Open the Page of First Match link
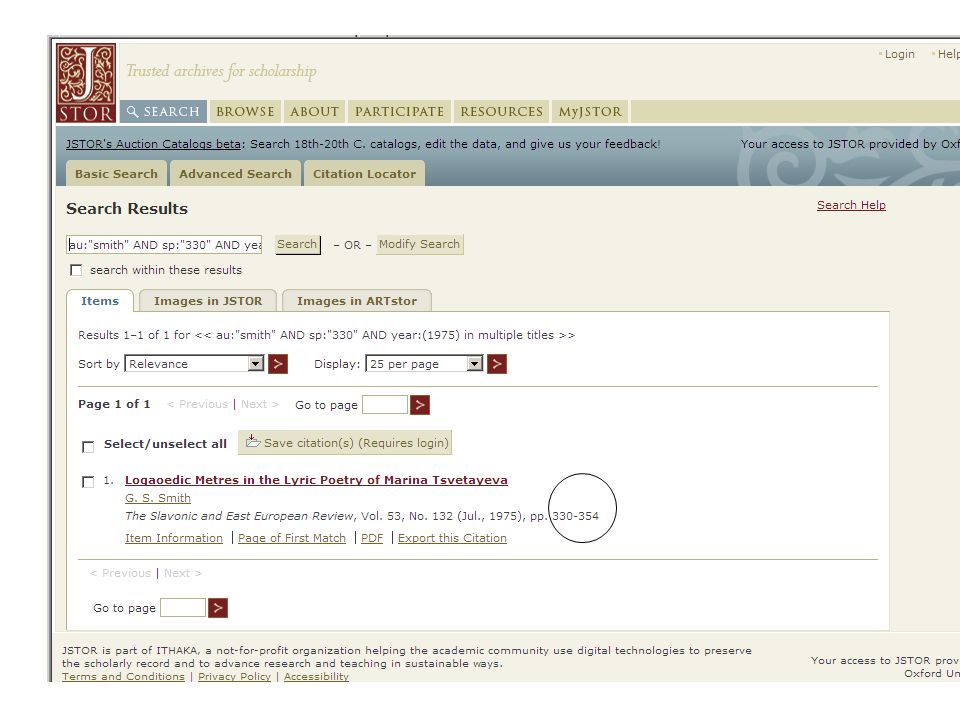960x720 pixels. [x=291, y=538]
